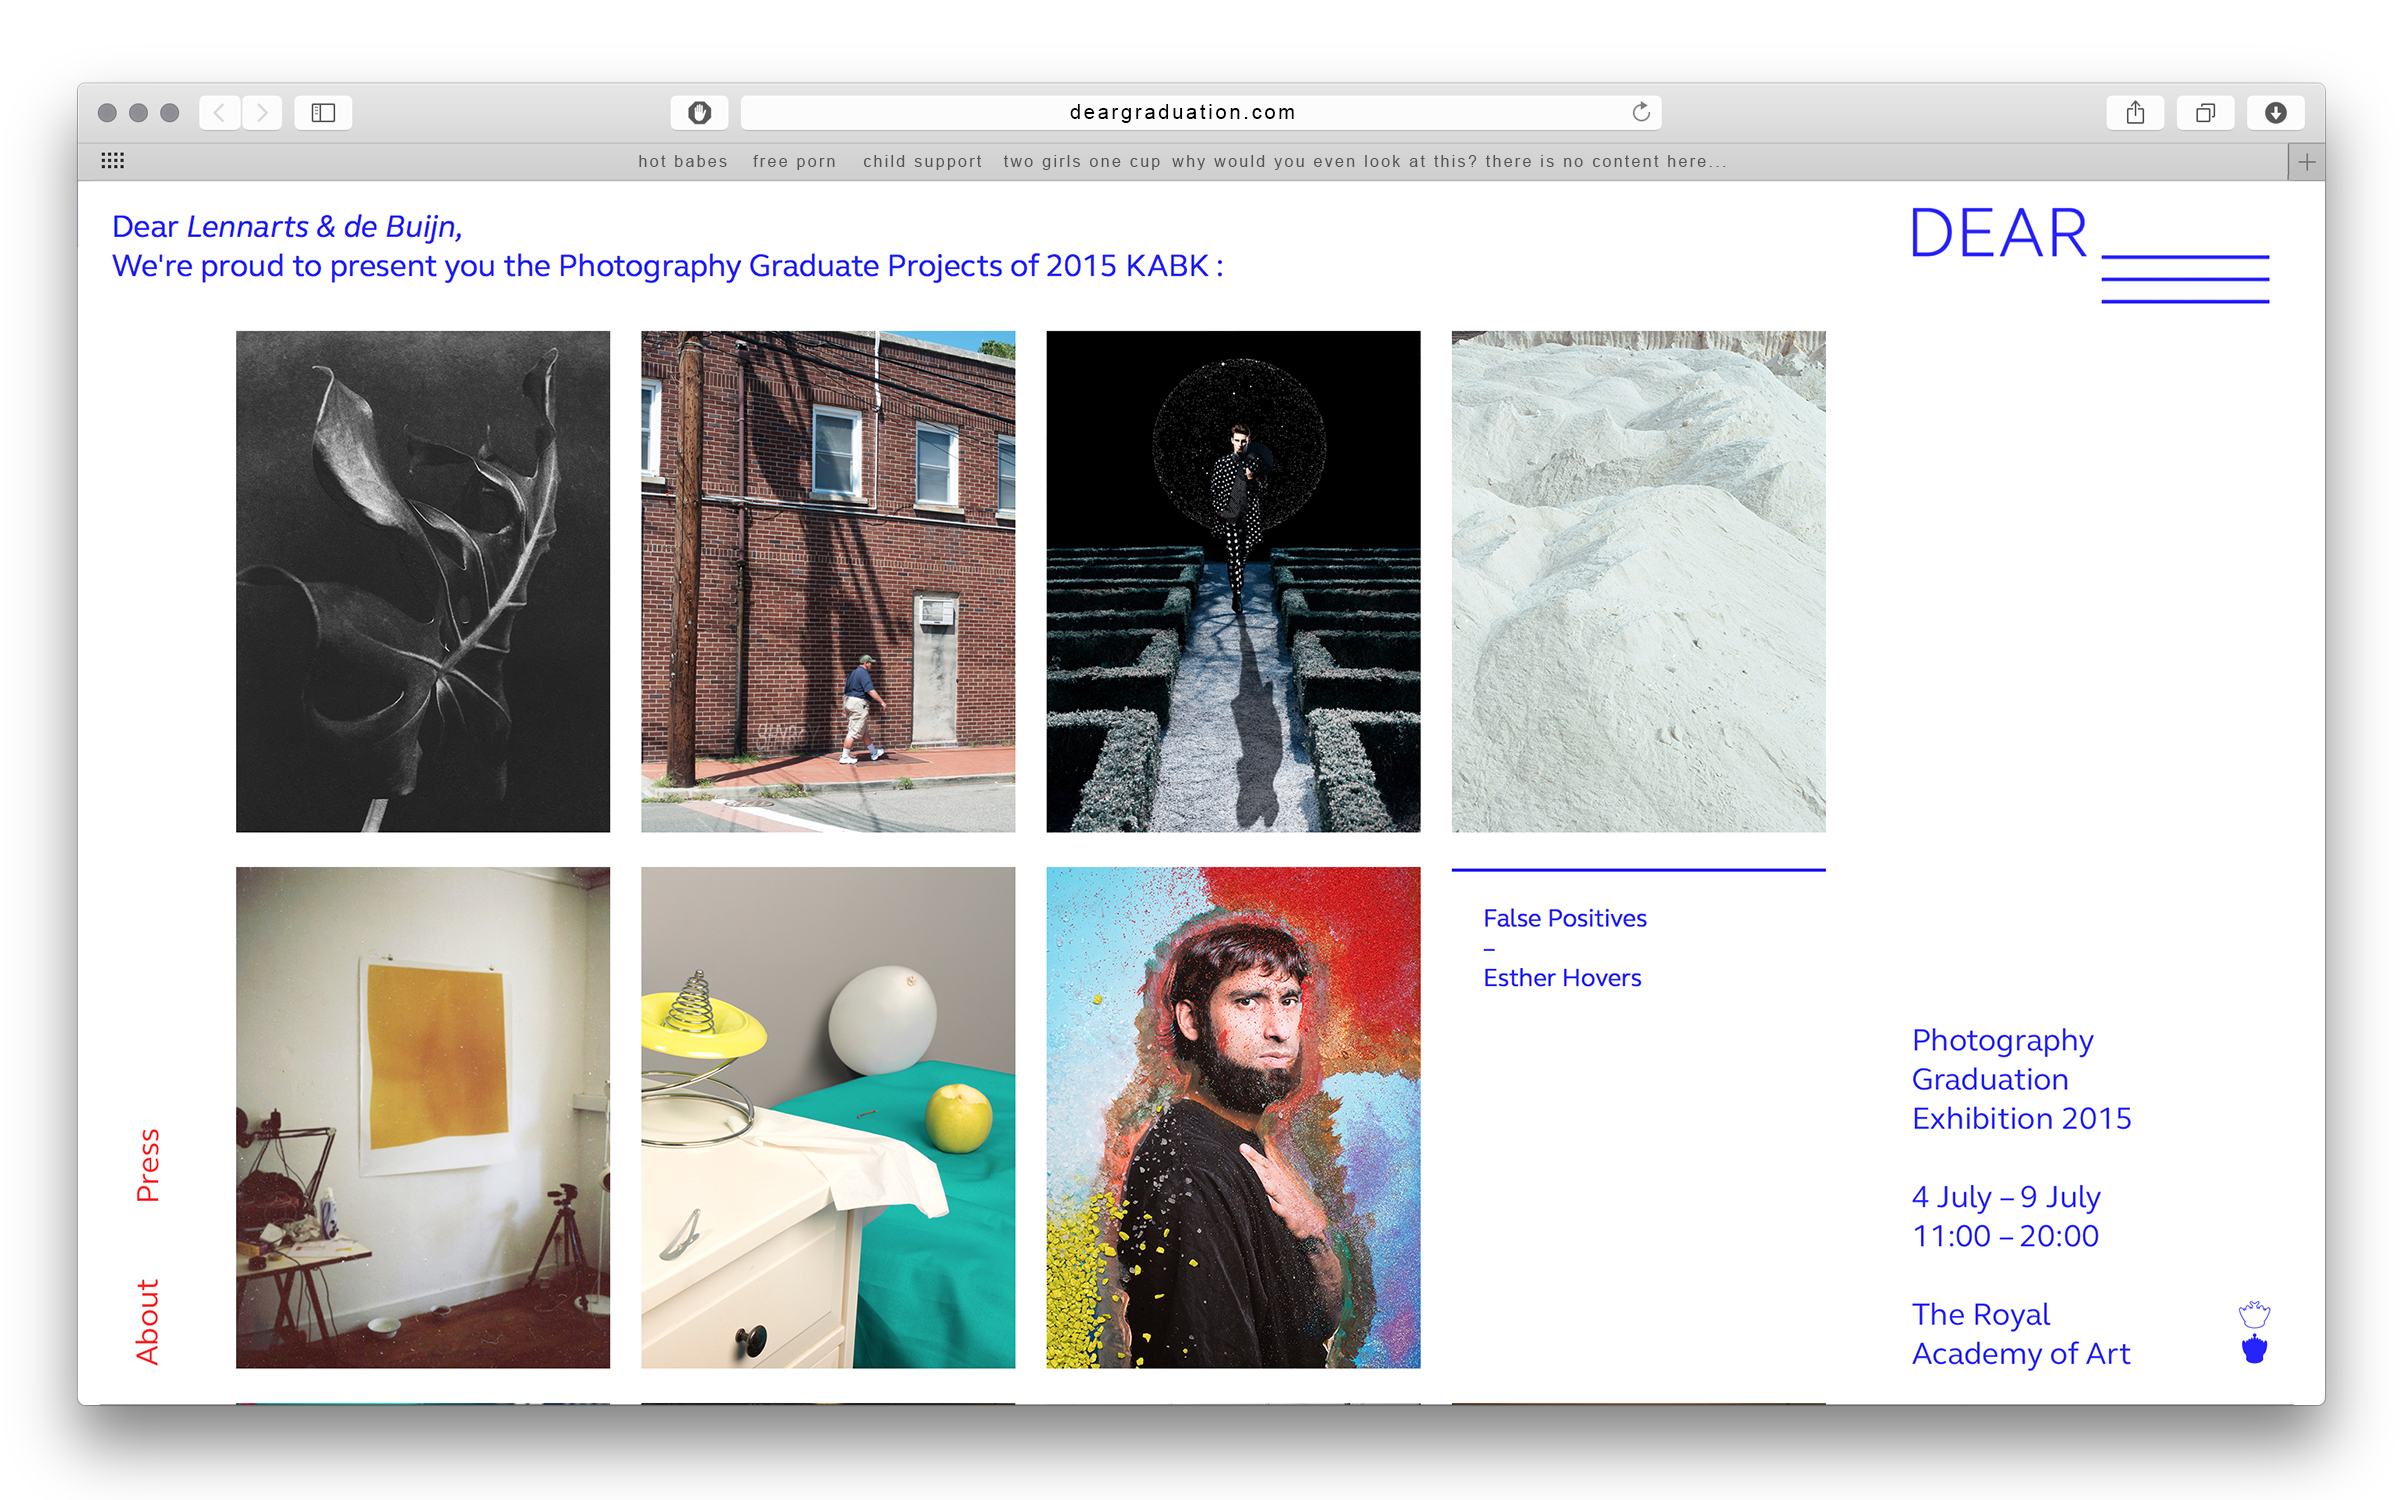The height and width of the screenshot is (1500, 2400).
Task: Open the Top Sites grid icon
Action: [113, 161]
